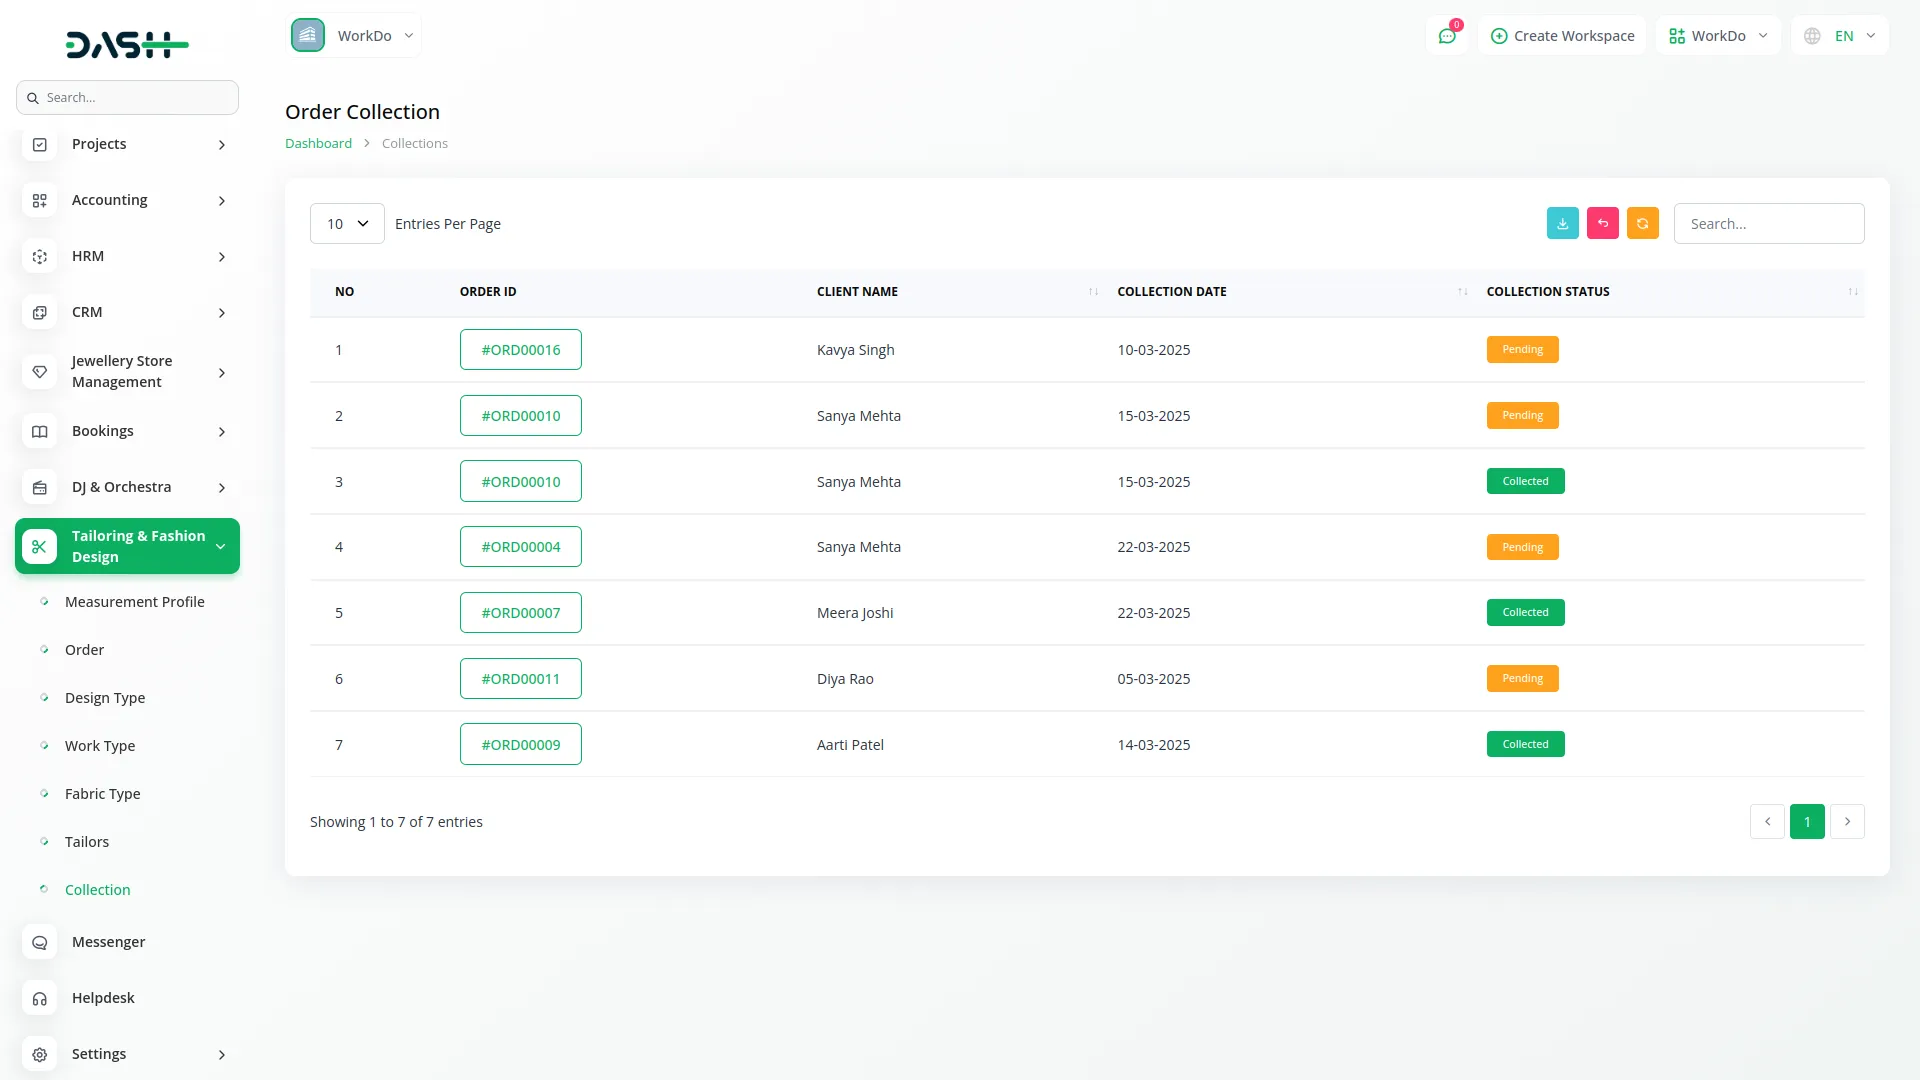Click the orange refresh icon button
The height and width of the screenshot is (1080, 1920).
coord(1642,223)
